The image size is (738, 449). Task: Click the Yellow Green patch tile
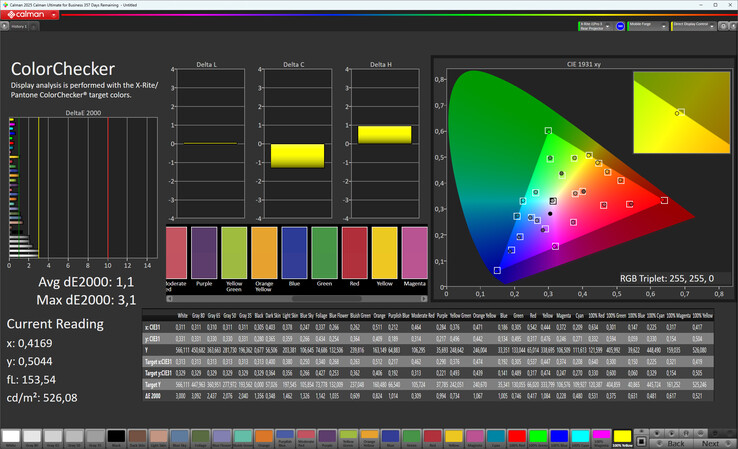[235, 255]
